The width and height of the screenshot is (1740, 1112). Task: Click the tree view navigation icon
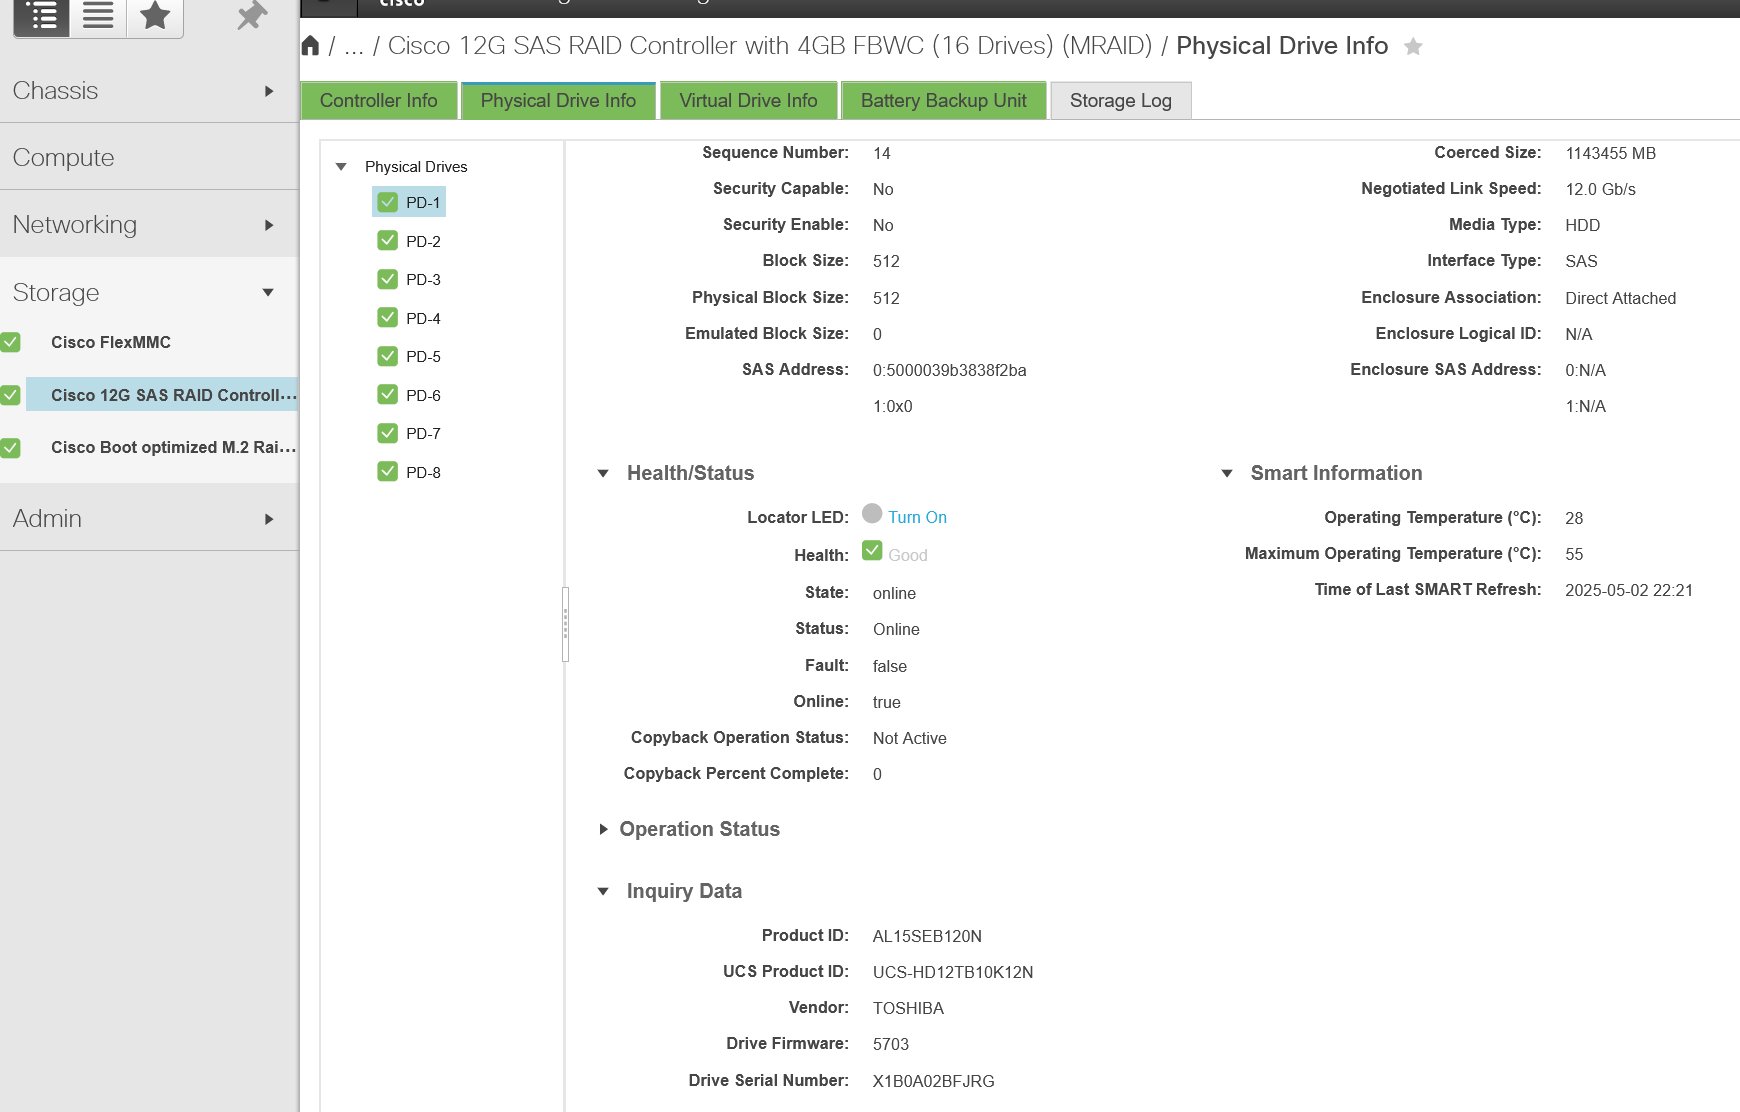coord(41,16)
